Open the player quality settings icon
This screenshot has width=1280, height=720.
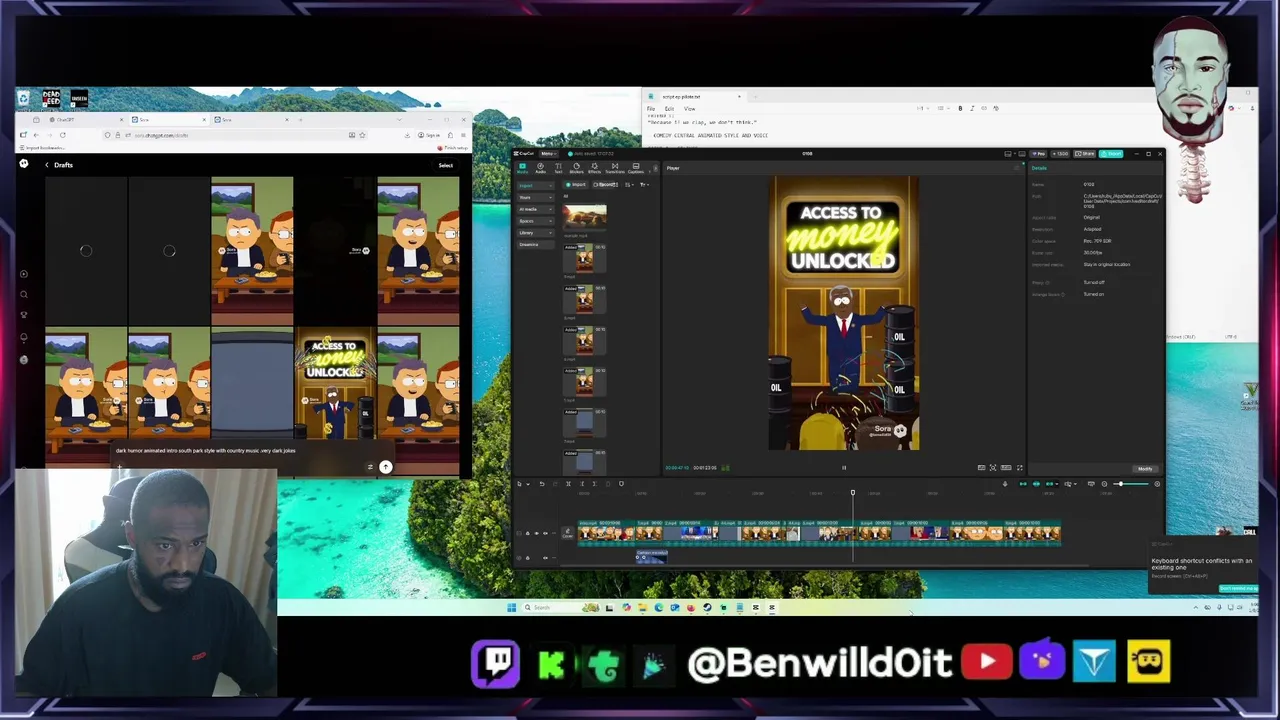coord(981,468)
